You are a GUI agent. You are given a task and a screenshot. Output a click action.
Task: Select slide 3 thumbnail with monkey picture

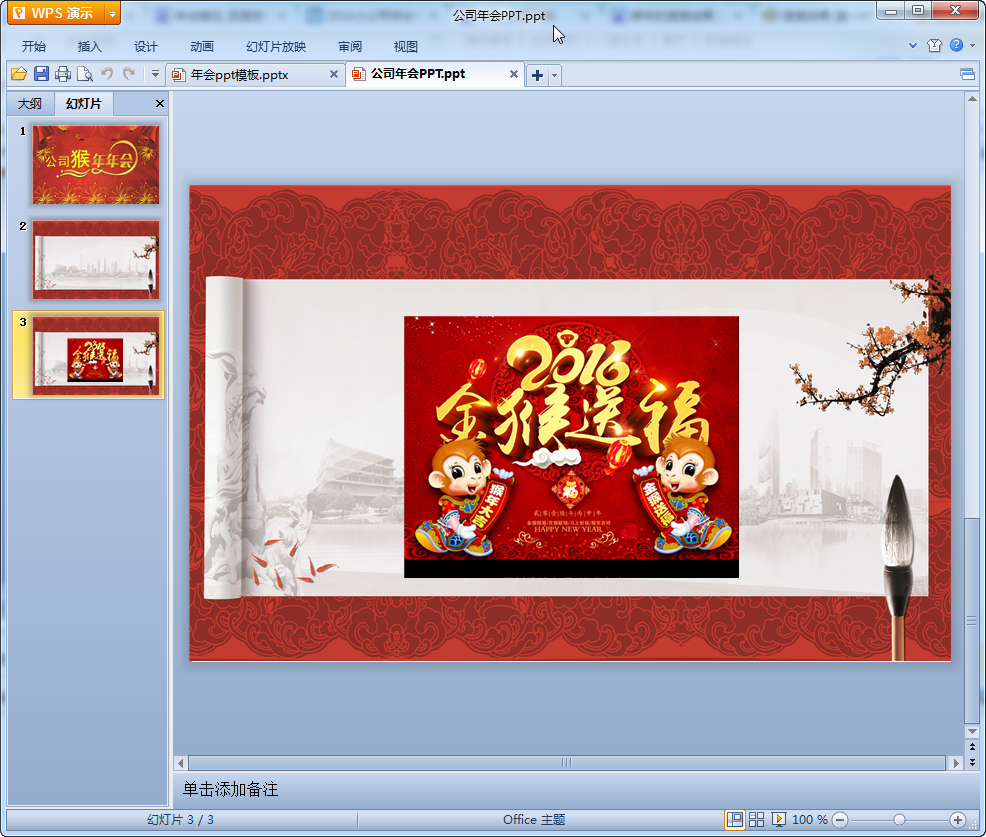coord(96,355)
